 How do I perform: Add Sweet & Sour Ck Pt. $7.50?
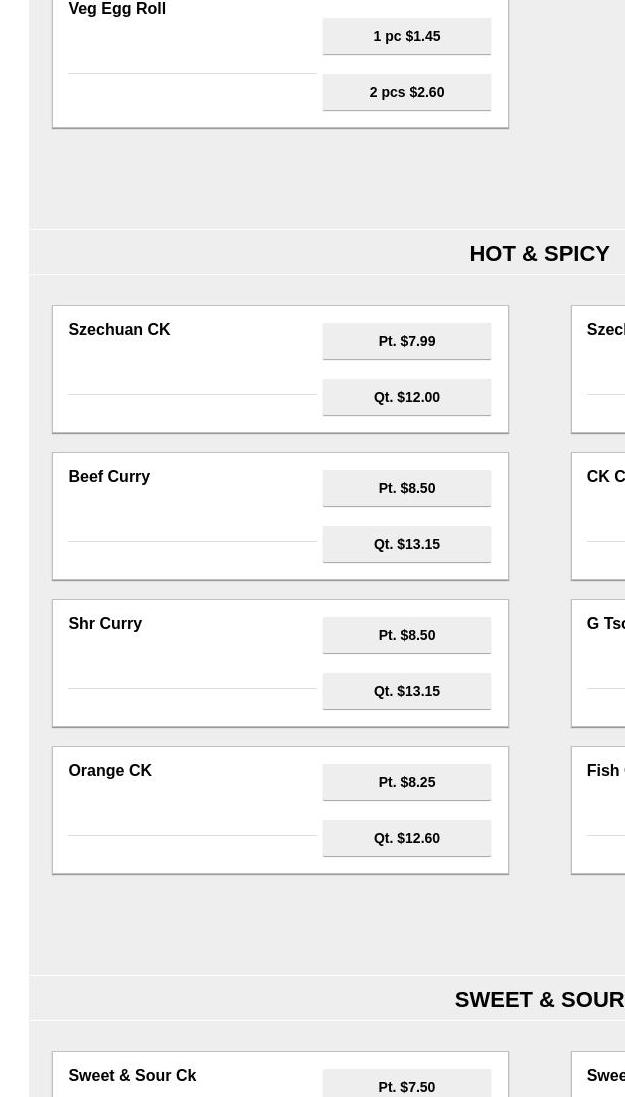[406, 1086]
